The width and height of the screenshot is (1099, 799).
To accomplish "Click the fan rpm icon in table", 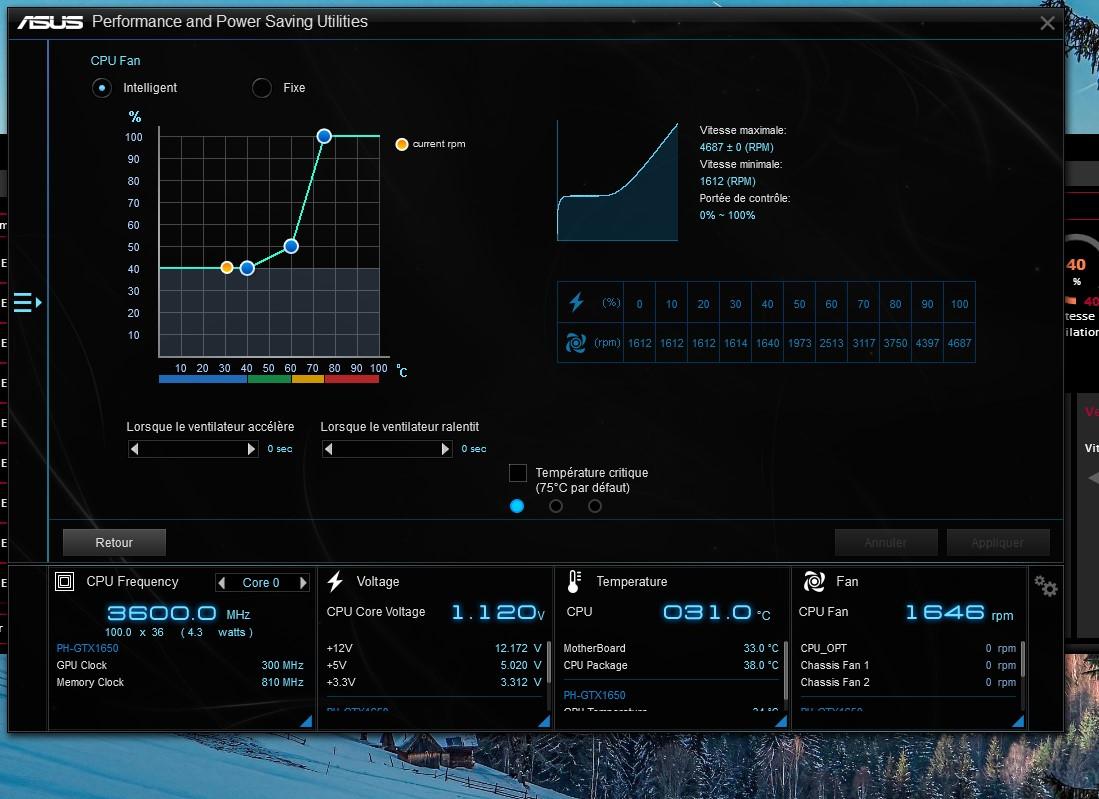I will click(x=576, y=343).
